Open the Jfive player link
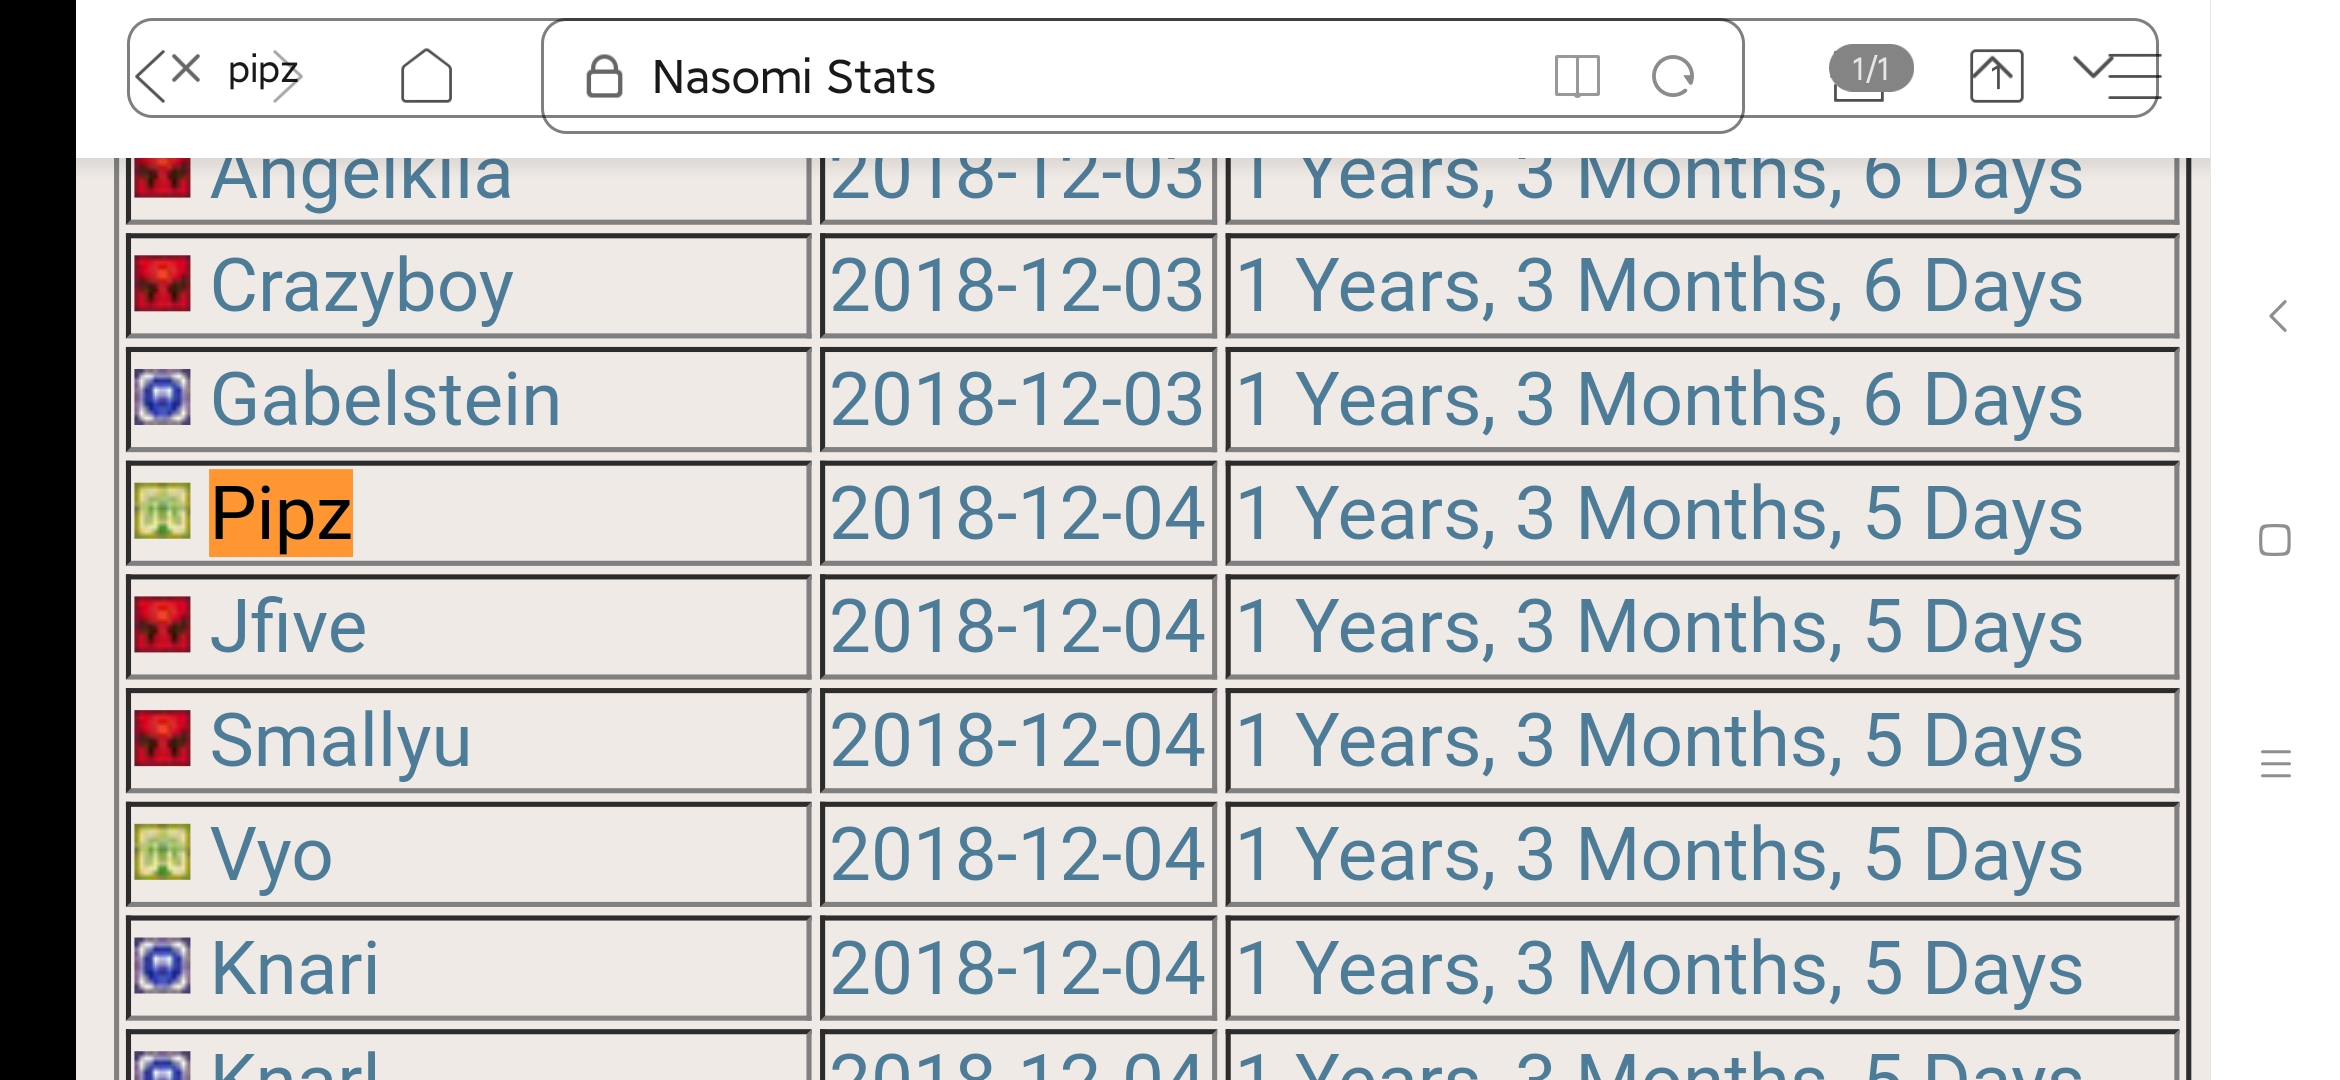 tap(288, 627)
